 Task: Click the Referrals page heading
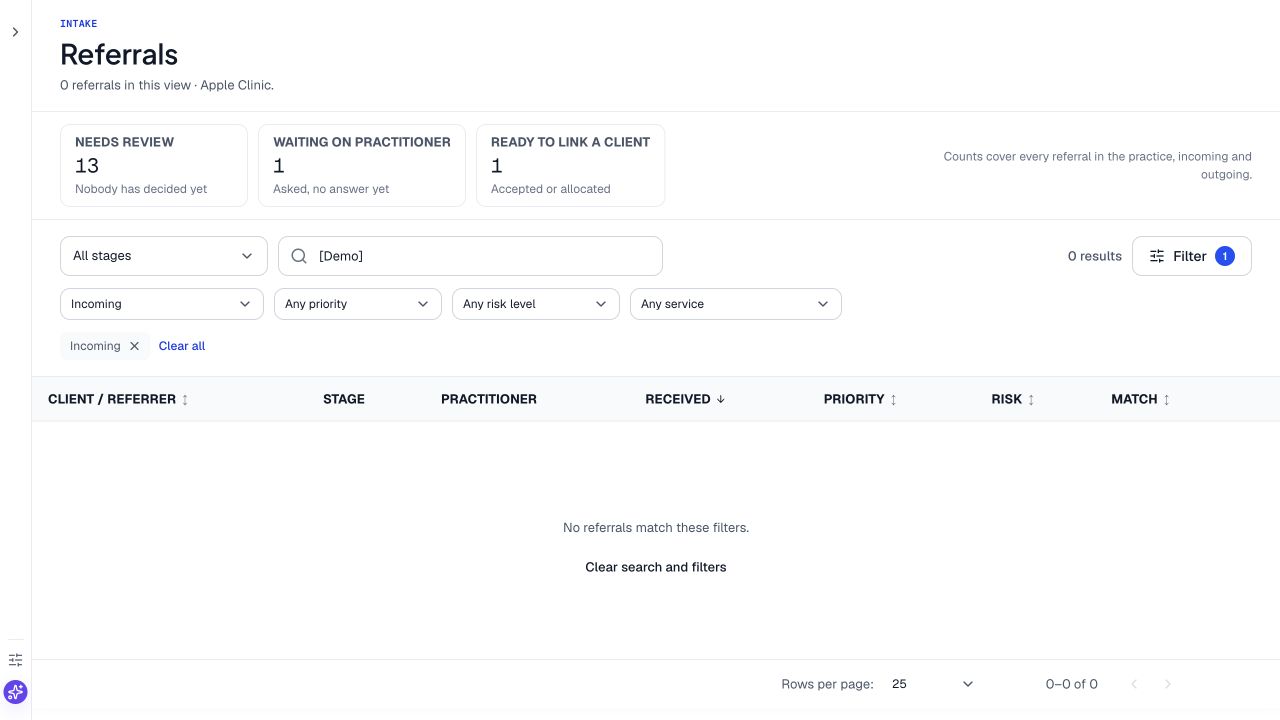pos(119,54)
